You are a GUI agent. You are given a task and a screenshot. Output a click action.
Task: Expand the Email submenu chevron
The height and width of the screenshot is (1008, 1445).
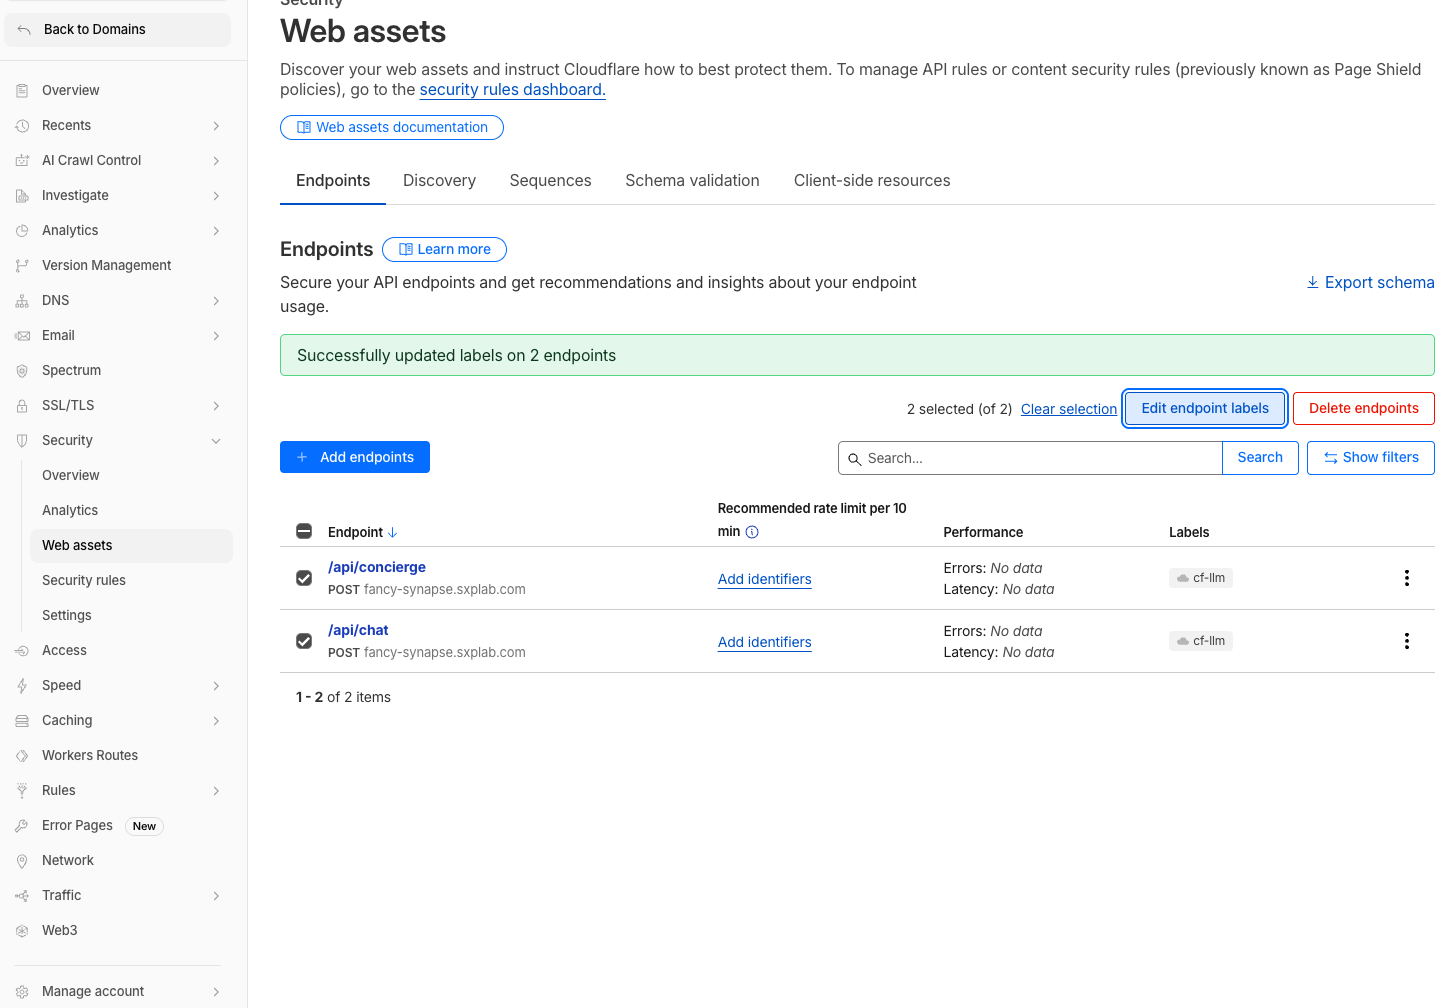216,336
